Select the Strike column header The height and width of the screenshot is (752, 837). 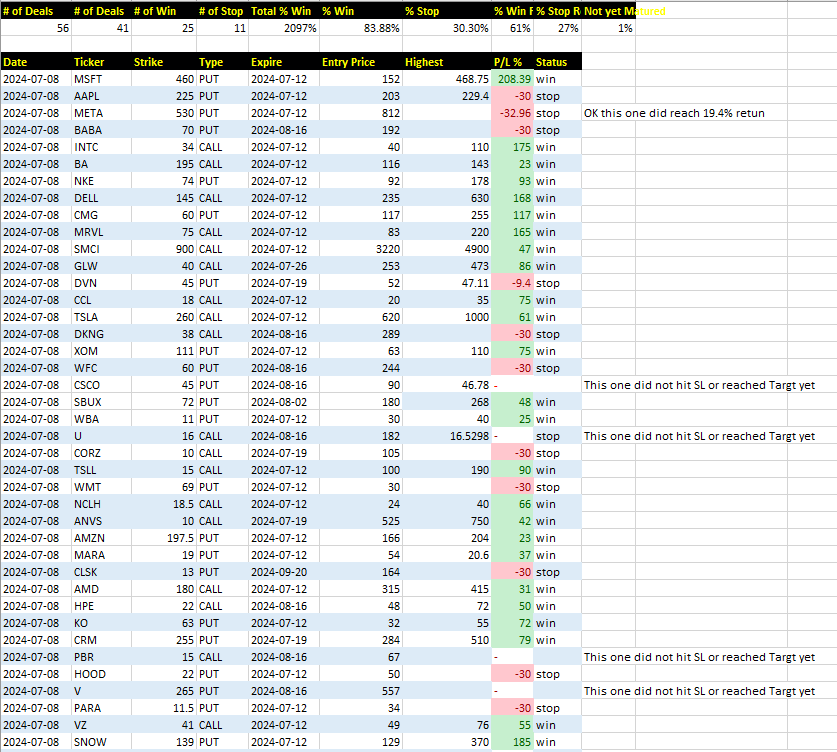point(164,62)
